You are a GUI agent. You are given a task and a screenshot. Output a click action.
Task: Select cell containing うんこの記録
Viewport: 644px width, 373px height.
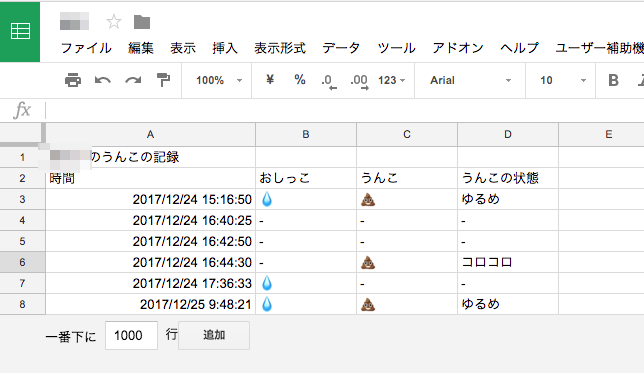[x=150, y=157]
